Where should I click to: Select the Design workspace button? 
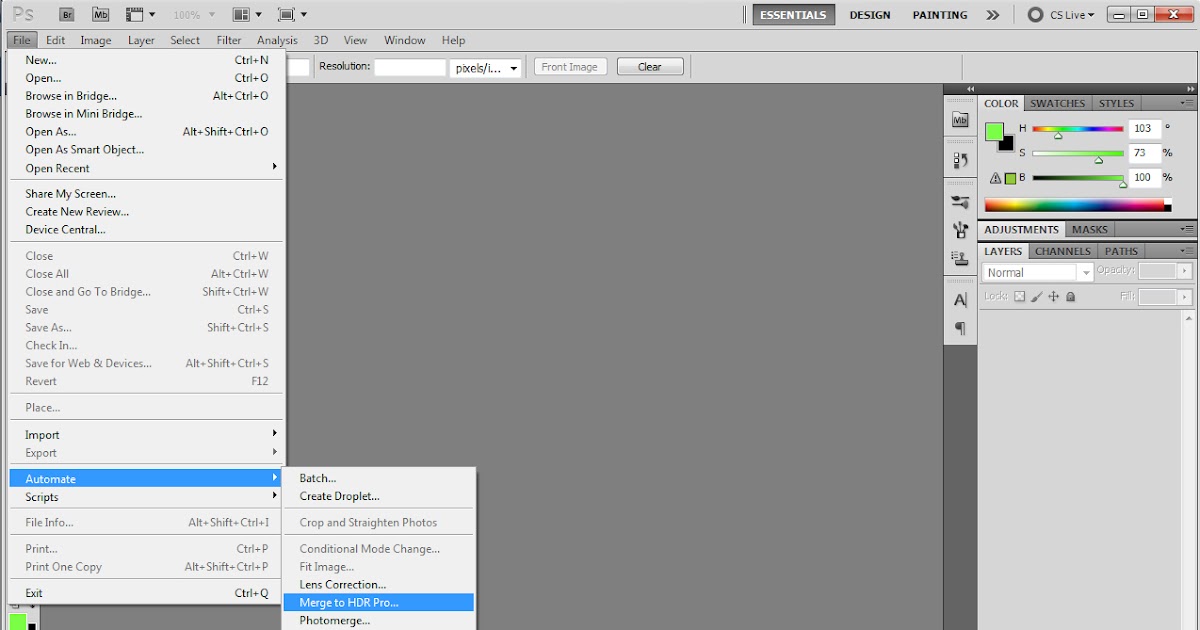coord(870,15)
